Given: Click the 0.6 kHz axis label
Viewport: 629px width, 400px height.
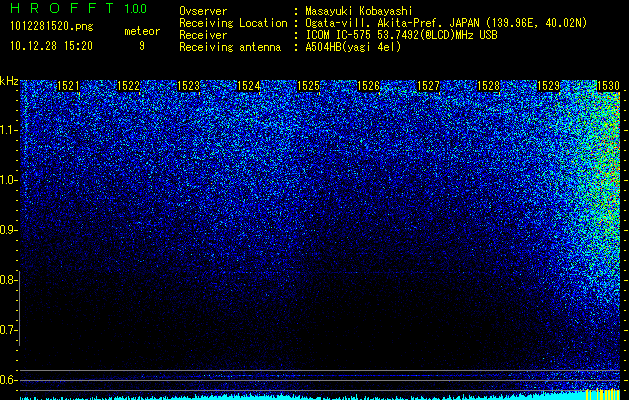Looking at the screenshot, I should coord(8,380).
